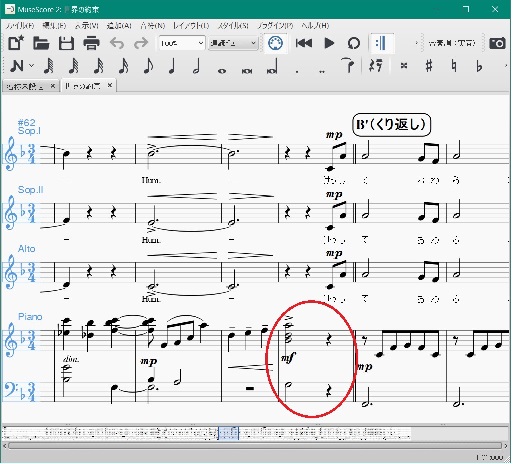The image size is (513, 464).
Task: Toggle loop playback
Action: (354, 43)
